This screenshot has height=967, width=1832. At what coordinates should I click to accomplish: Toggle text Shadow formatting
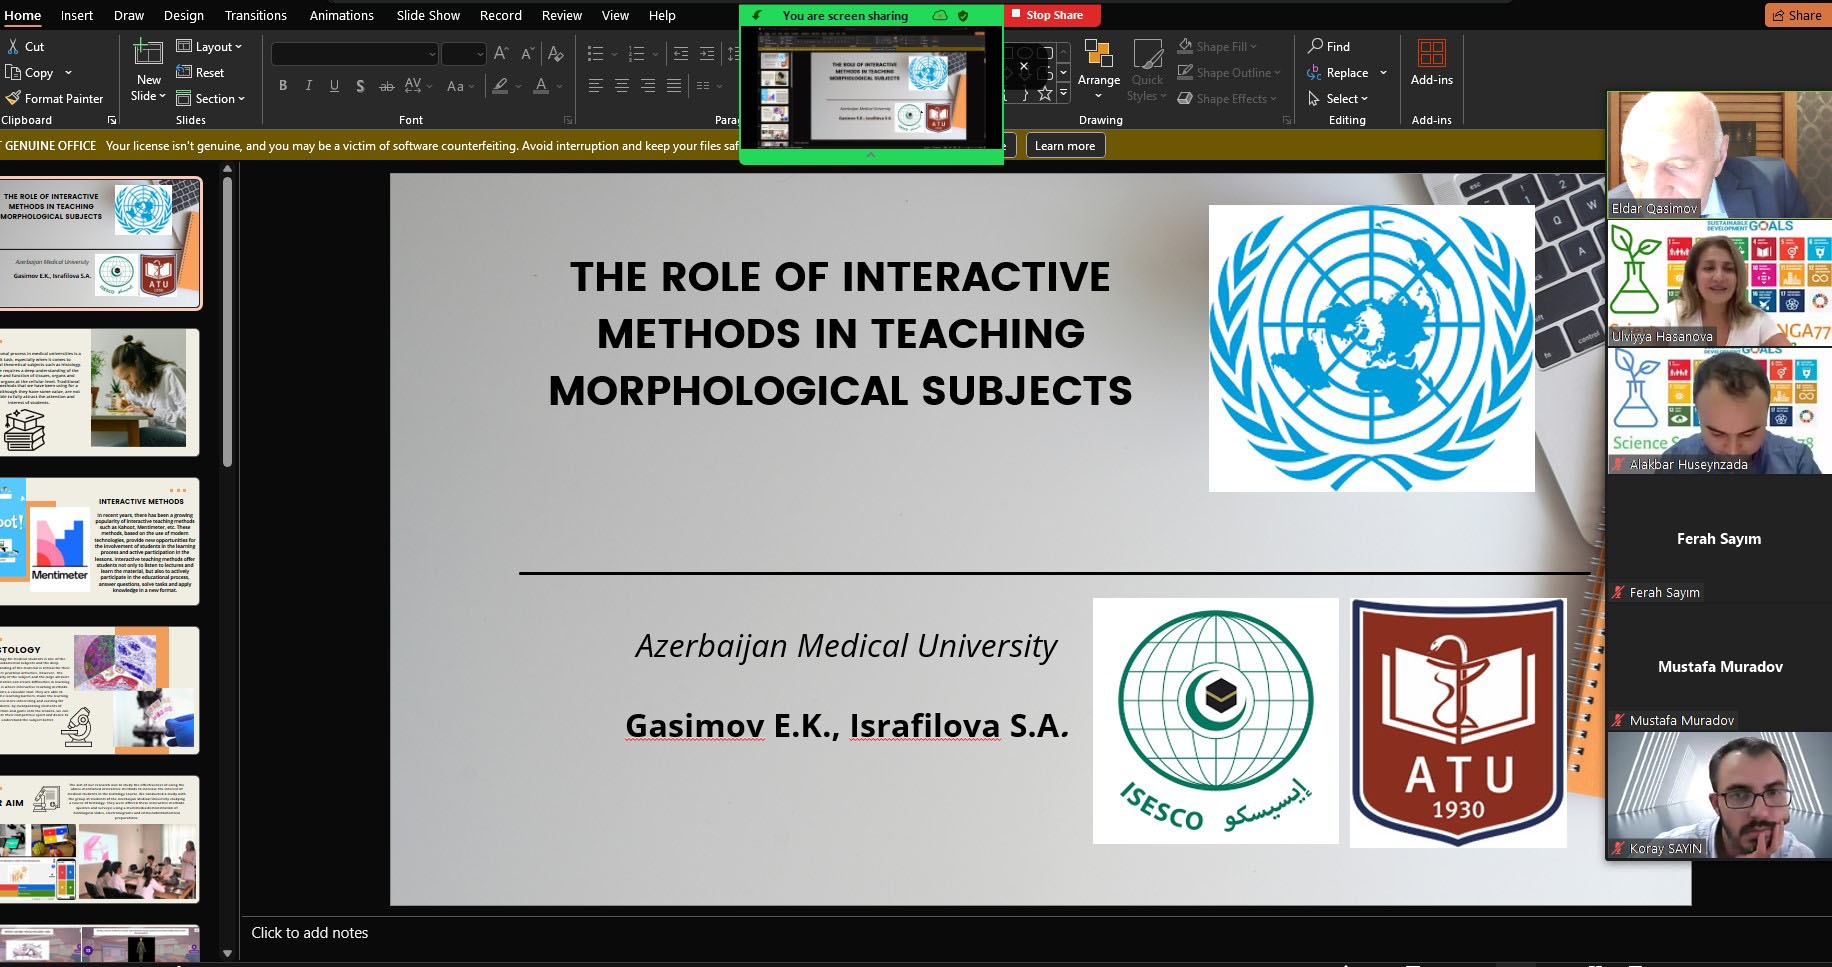click(x=360, y=86)
